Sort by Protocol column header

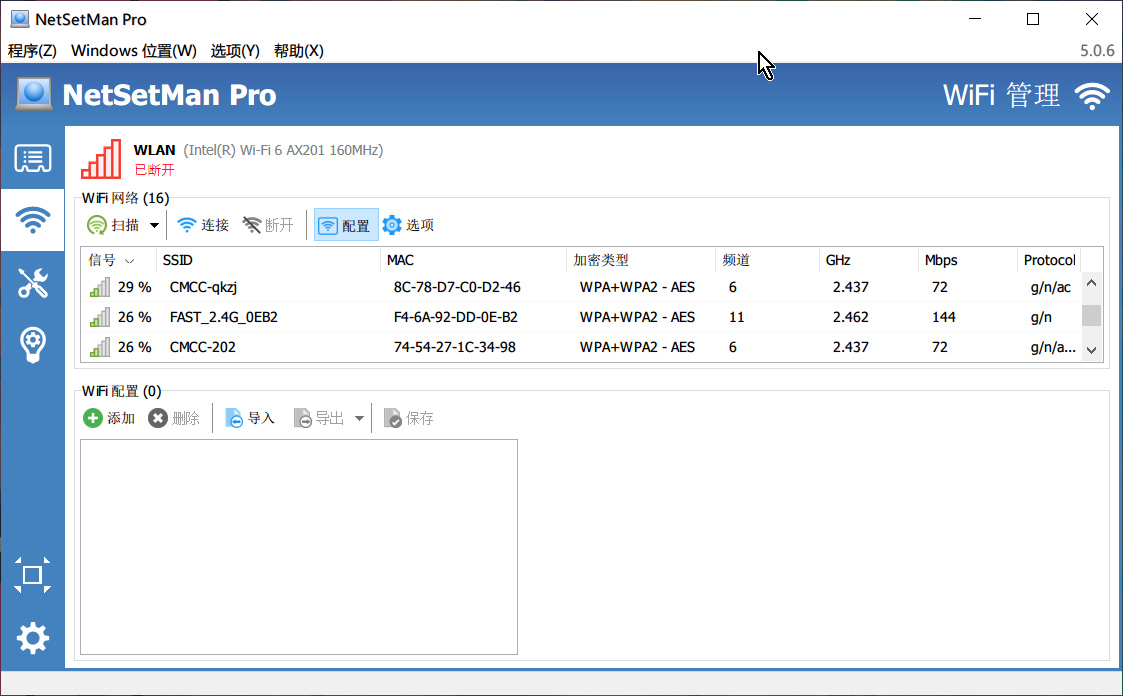1049,260
